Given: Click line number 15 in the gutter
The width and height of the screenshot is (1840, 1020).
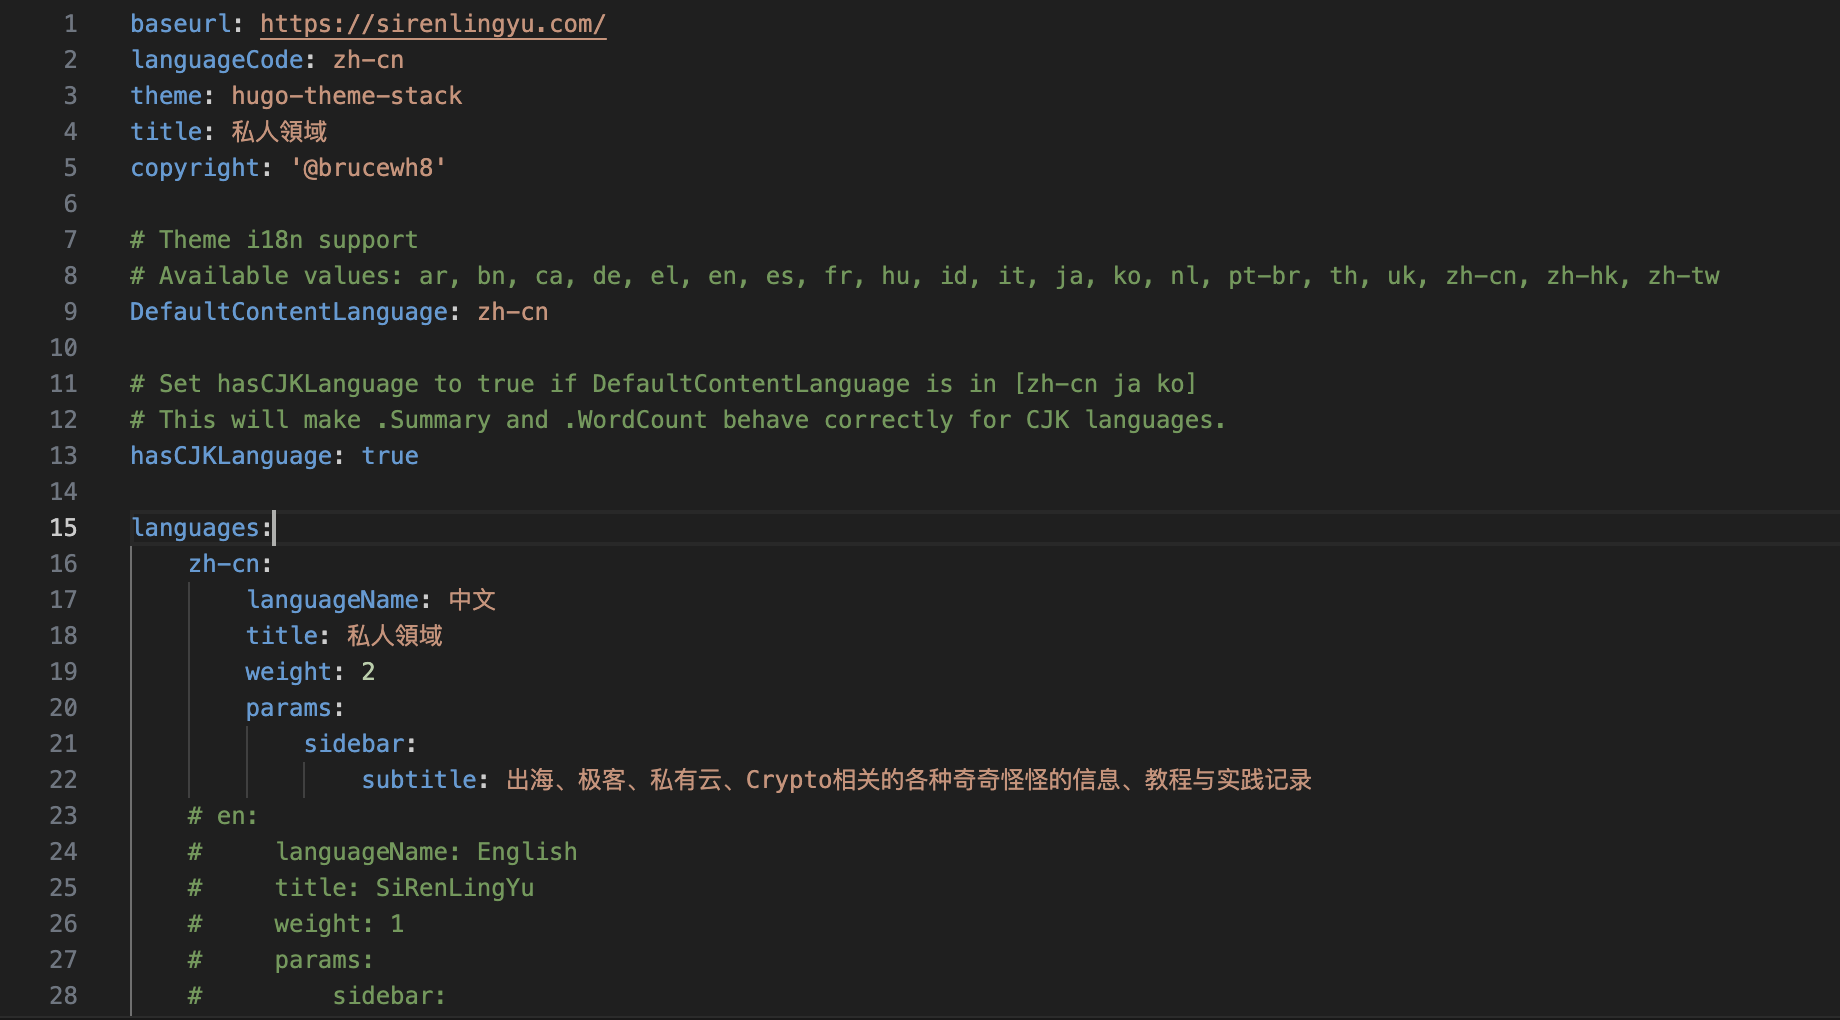Looking at the screenshot, I should coord(63,528).
